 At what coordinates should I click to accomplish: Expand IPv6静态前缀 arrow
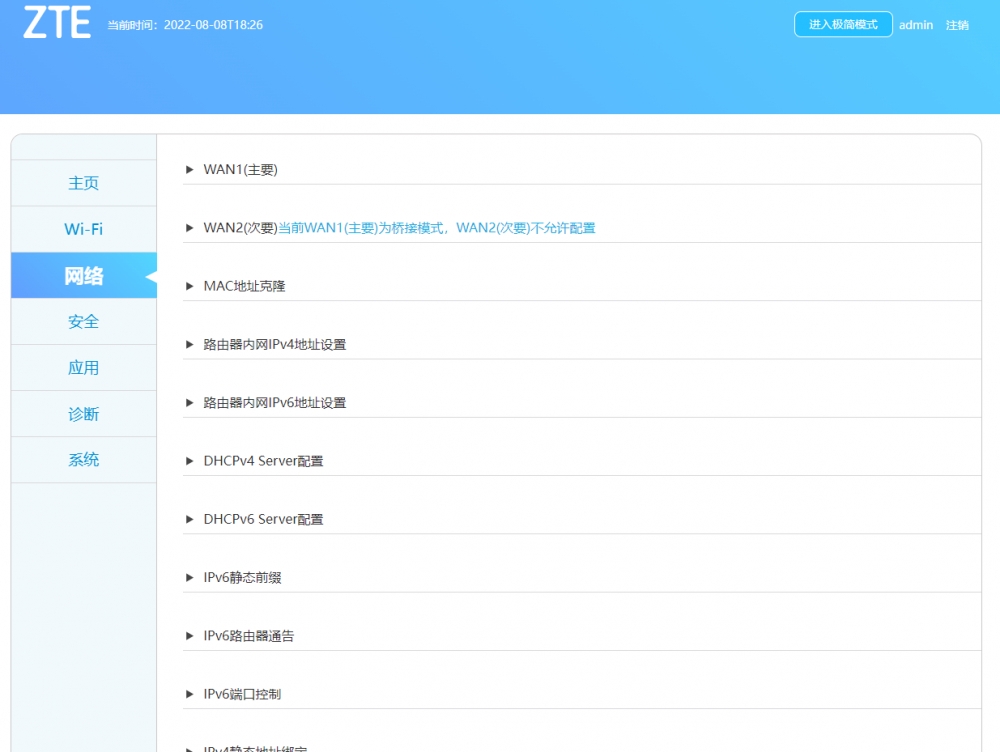tap(189, 578)
